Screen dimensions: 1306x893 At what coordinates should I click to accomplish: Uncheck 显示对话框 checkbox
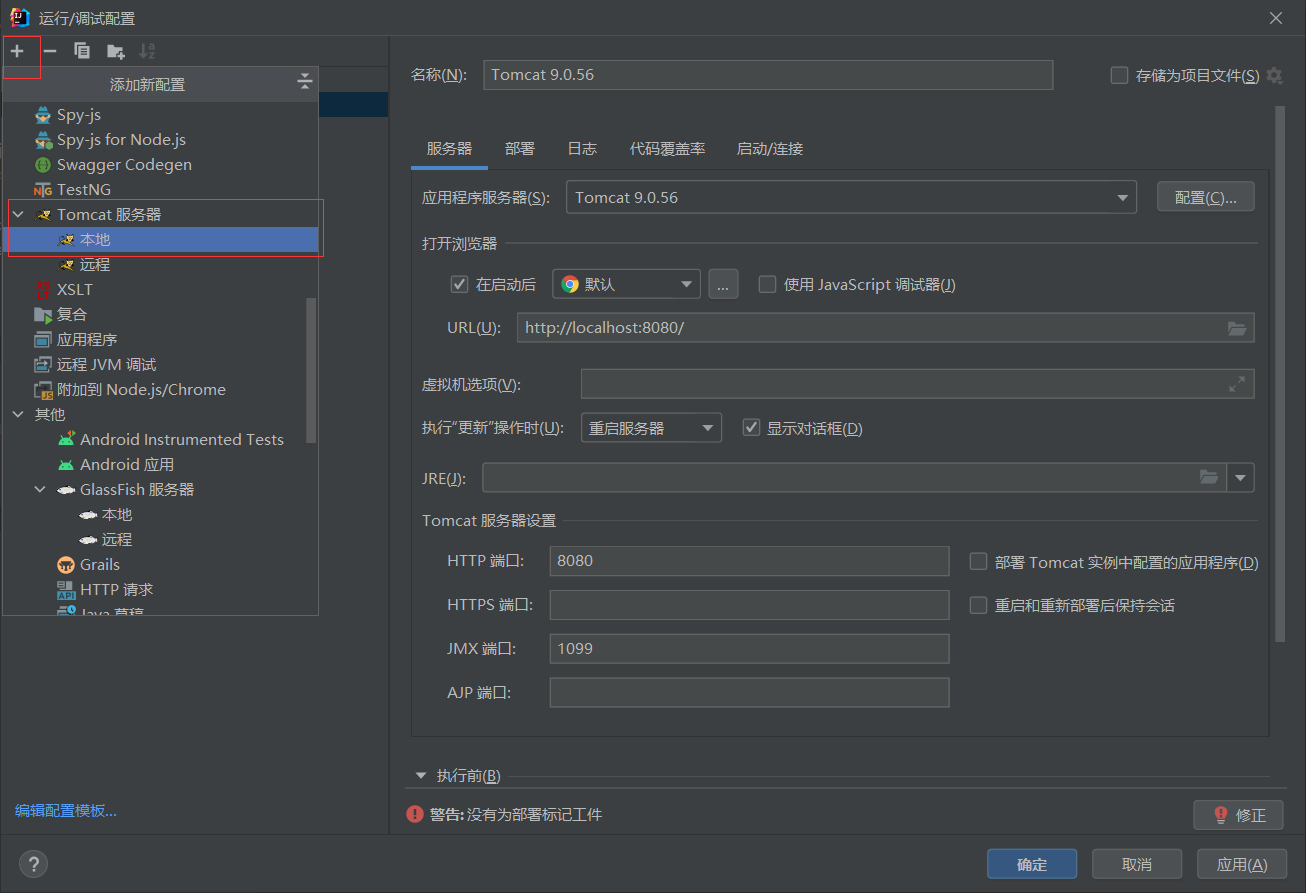pos(751,428)
